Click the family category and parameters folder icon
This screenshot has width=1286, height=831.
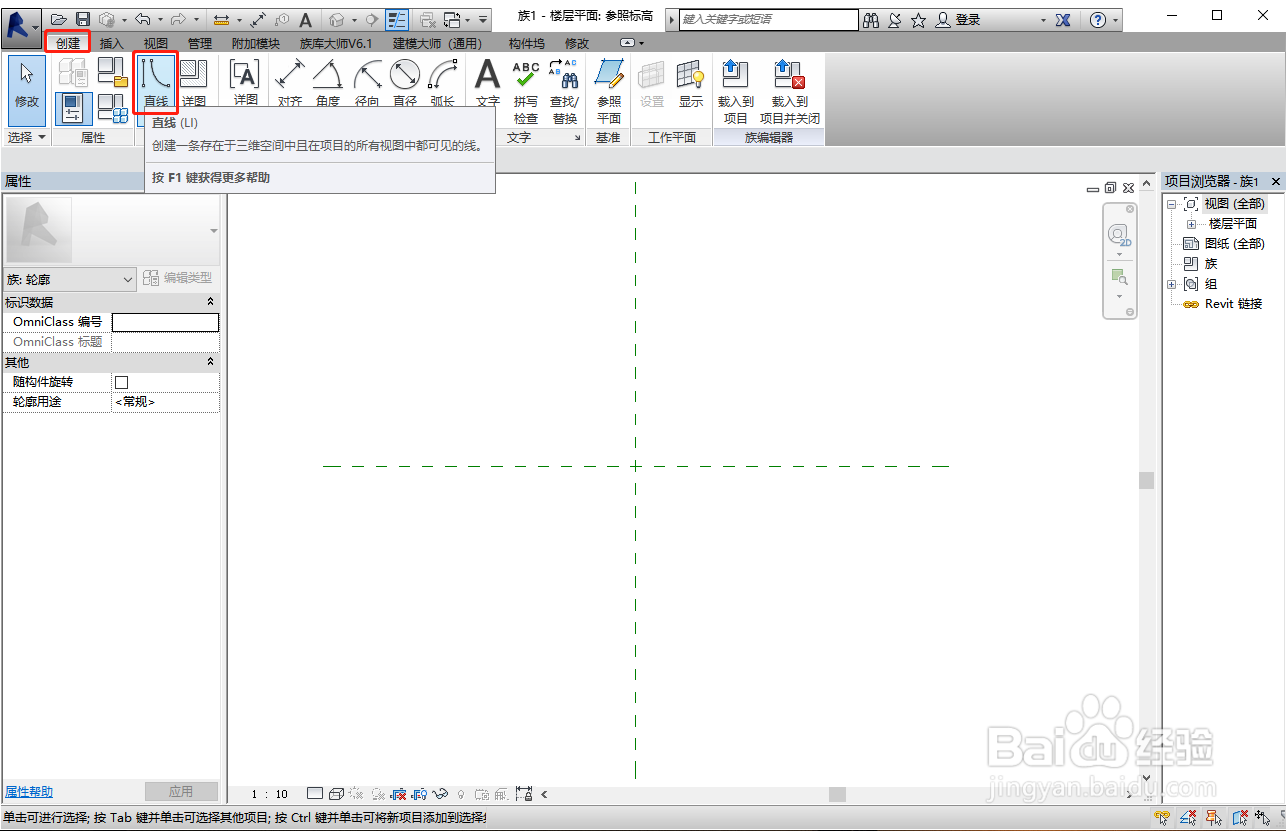click(112, 72)
